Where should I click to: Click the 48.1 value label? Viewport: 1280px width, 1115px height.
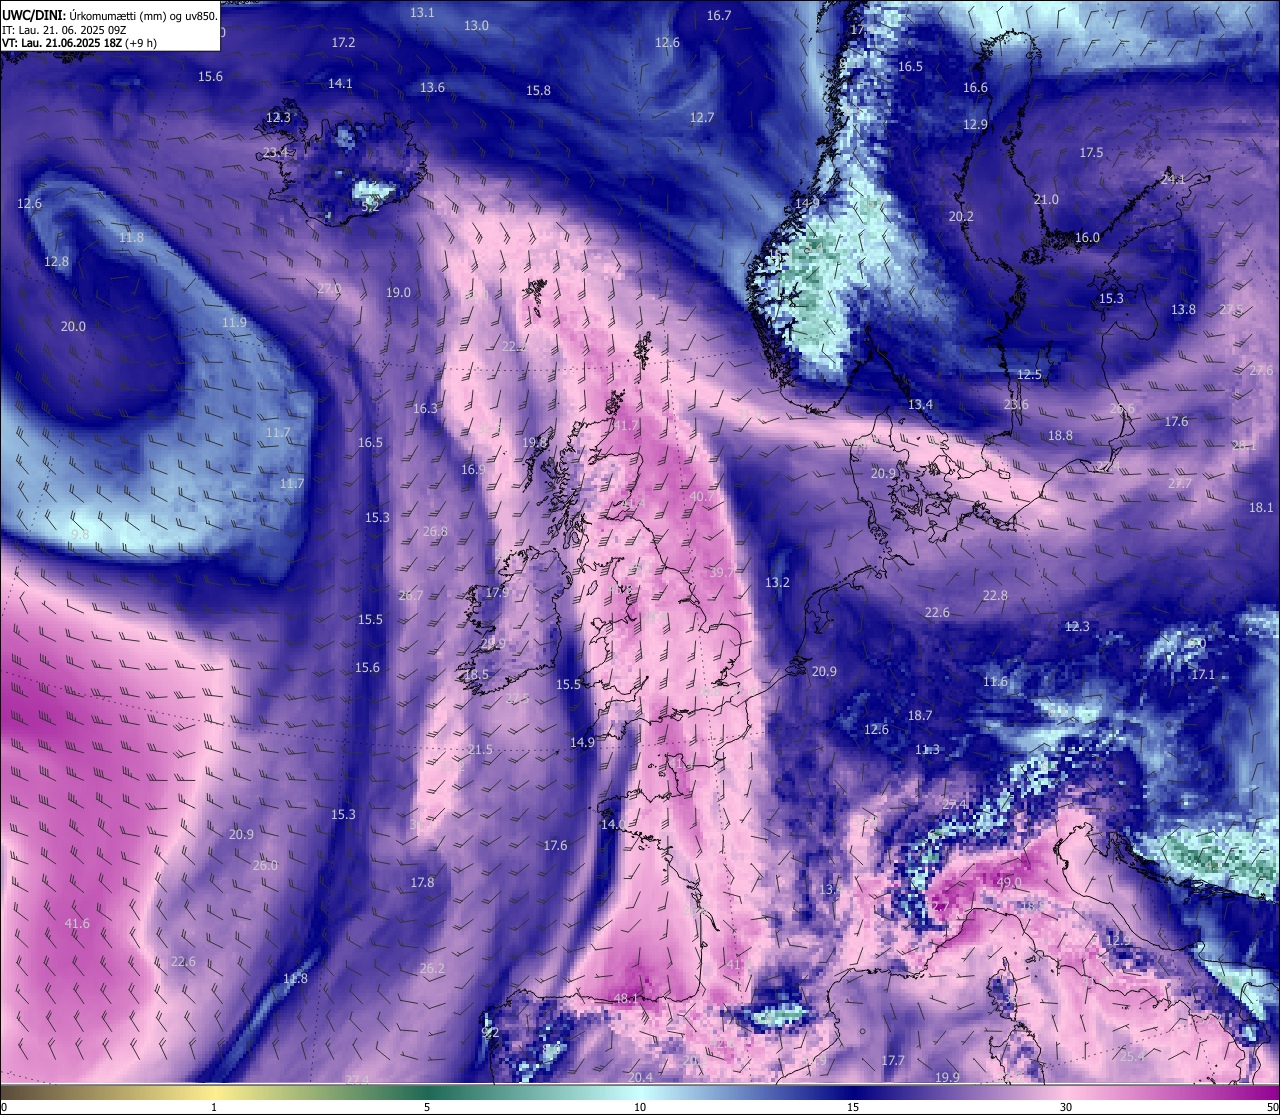click(x=626, y=999)
